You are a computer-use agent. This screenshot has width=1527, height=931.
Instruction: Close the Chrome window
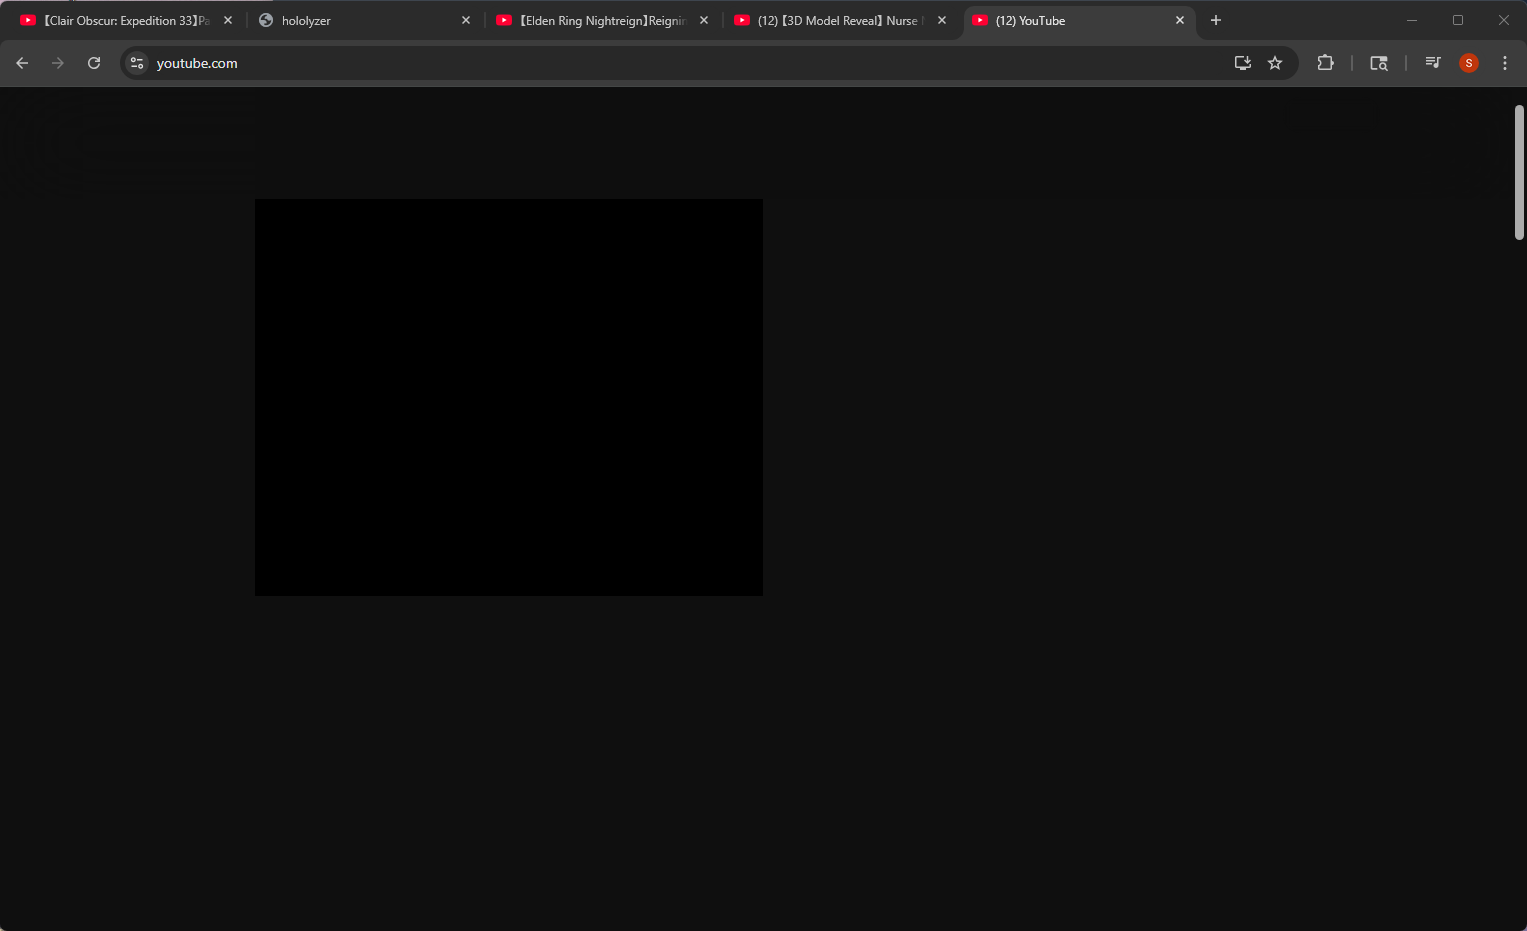(1504, 20)
